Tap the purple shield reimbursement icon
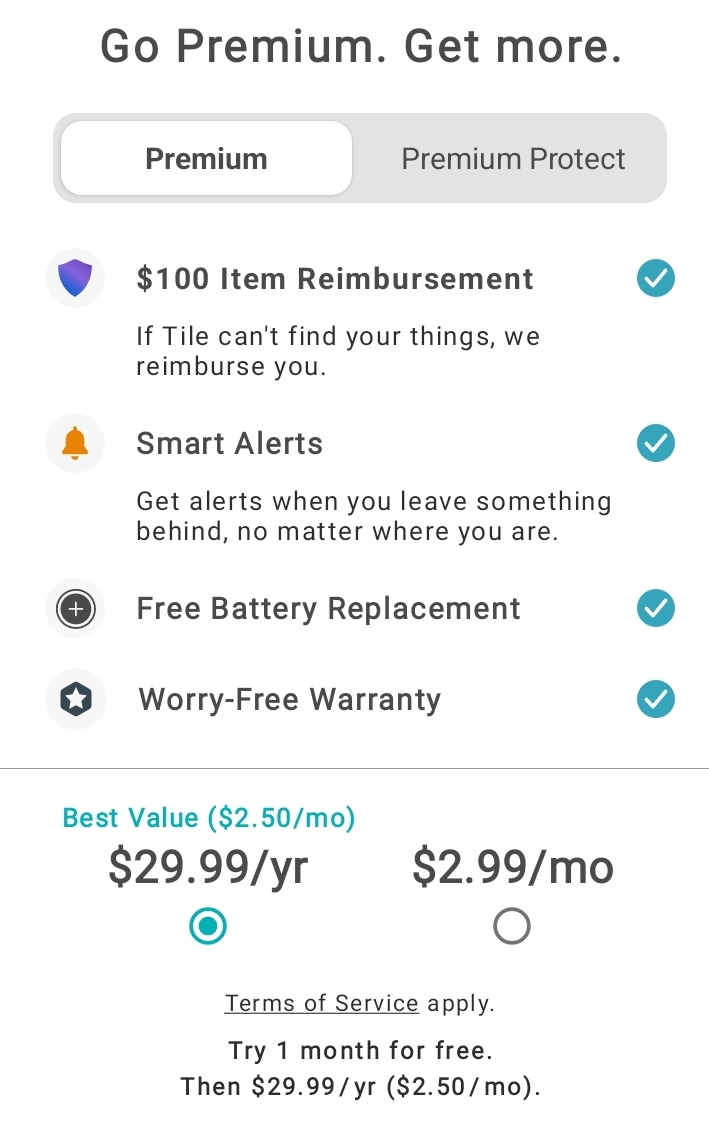 [x=75, y=278]
